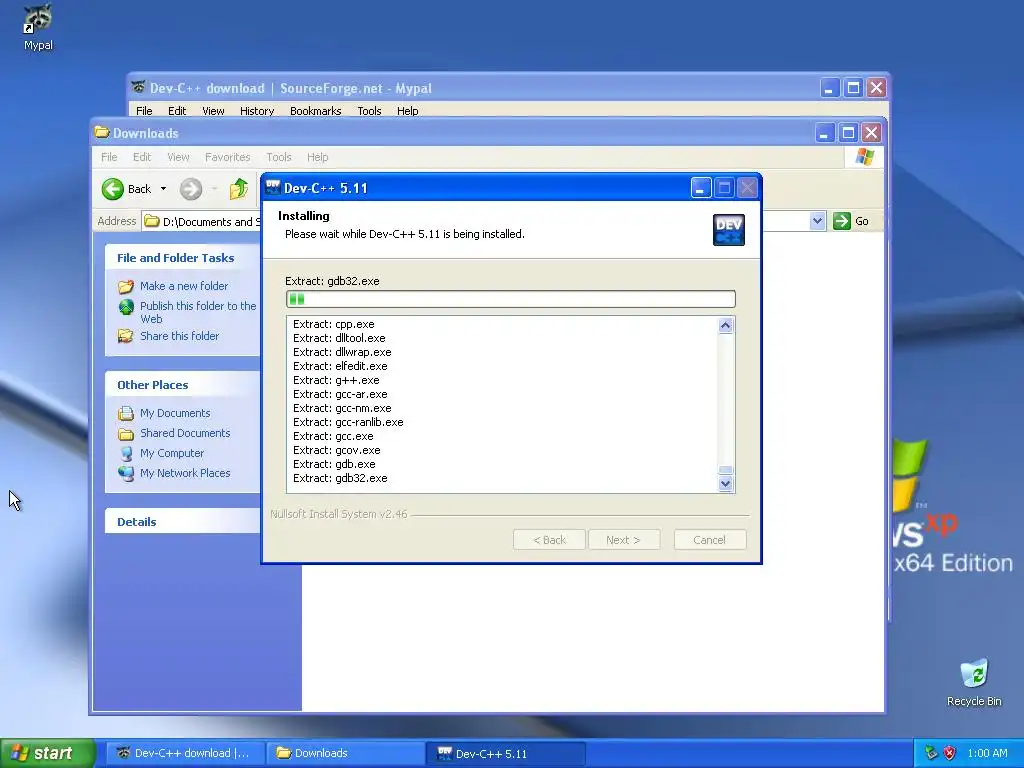Select 'Extract: cpp.exe' log line

pyautogui.click(x=334, y=325)
